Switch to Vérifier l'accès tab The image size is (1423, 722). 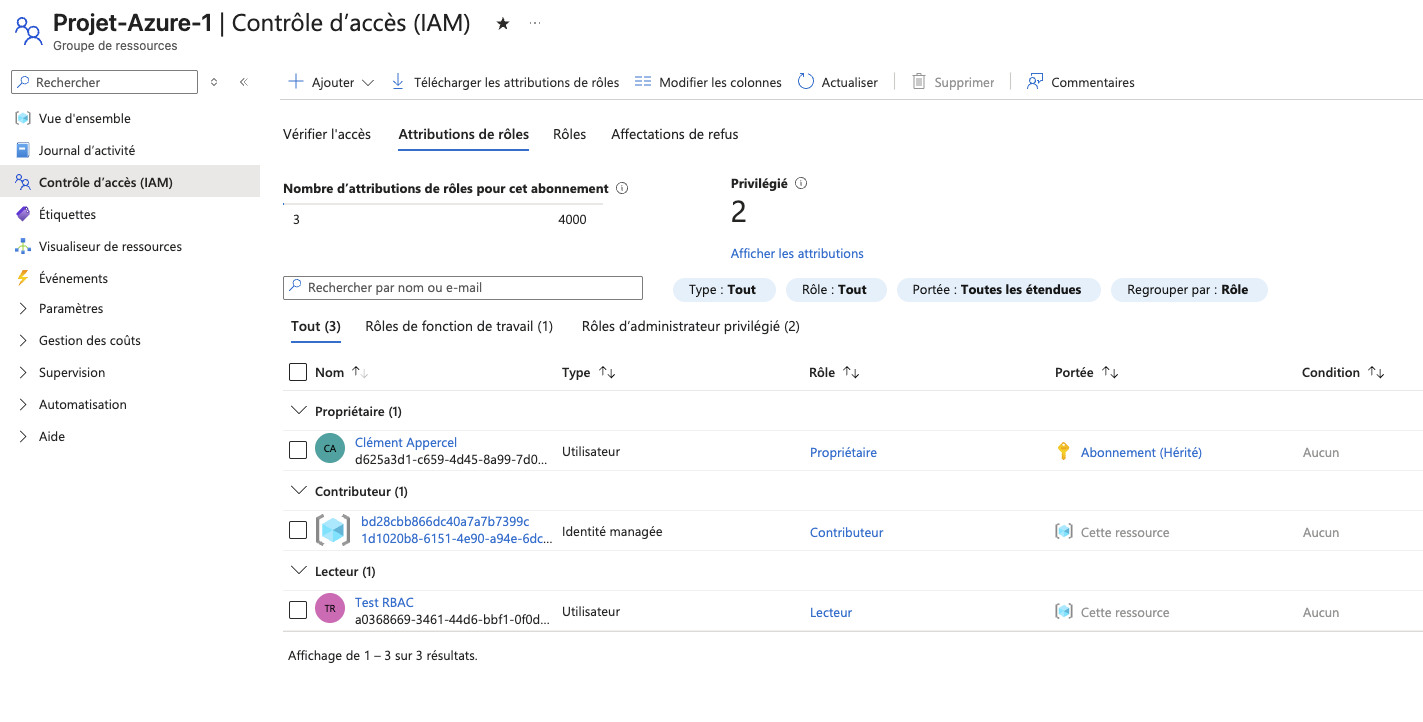[x=327, y=134]
